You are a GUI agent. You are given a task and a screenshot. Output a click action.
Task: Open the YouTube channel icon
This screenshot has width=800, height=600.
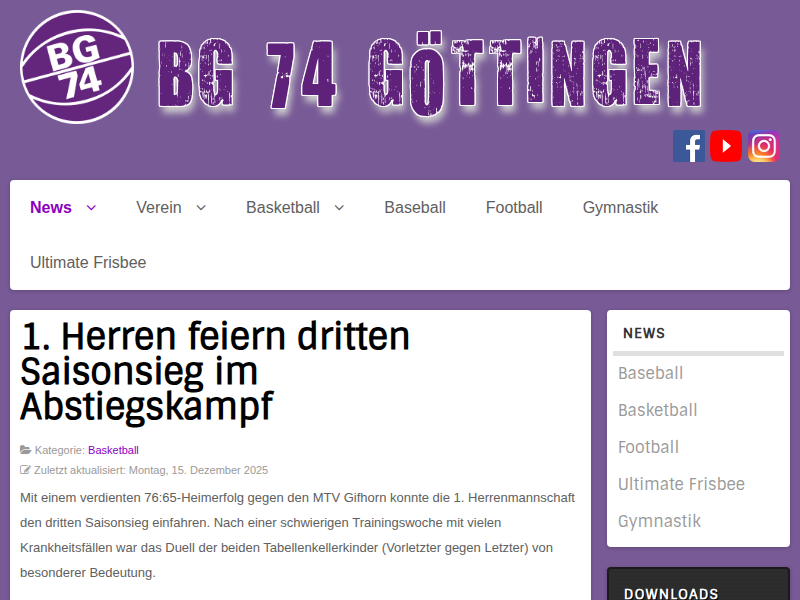coord(726,146)
